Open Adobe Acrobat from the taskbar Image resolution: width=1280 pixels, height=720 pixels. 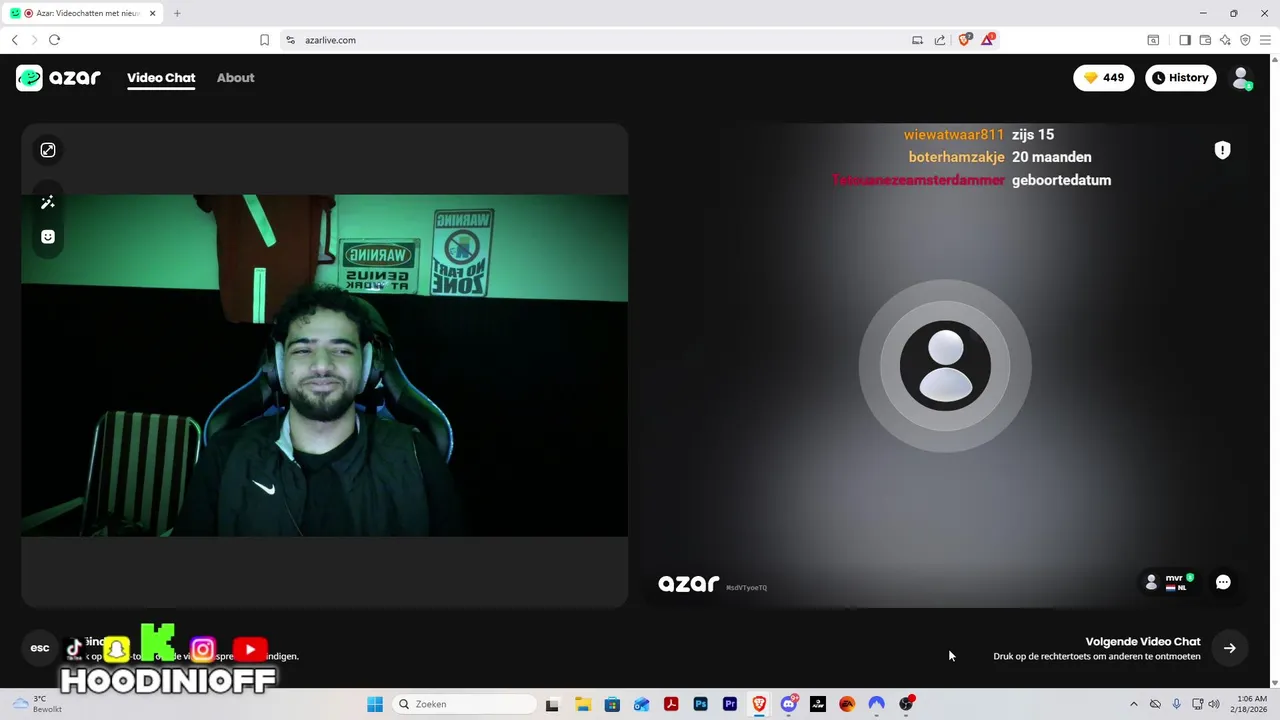(x=670, y=704)
